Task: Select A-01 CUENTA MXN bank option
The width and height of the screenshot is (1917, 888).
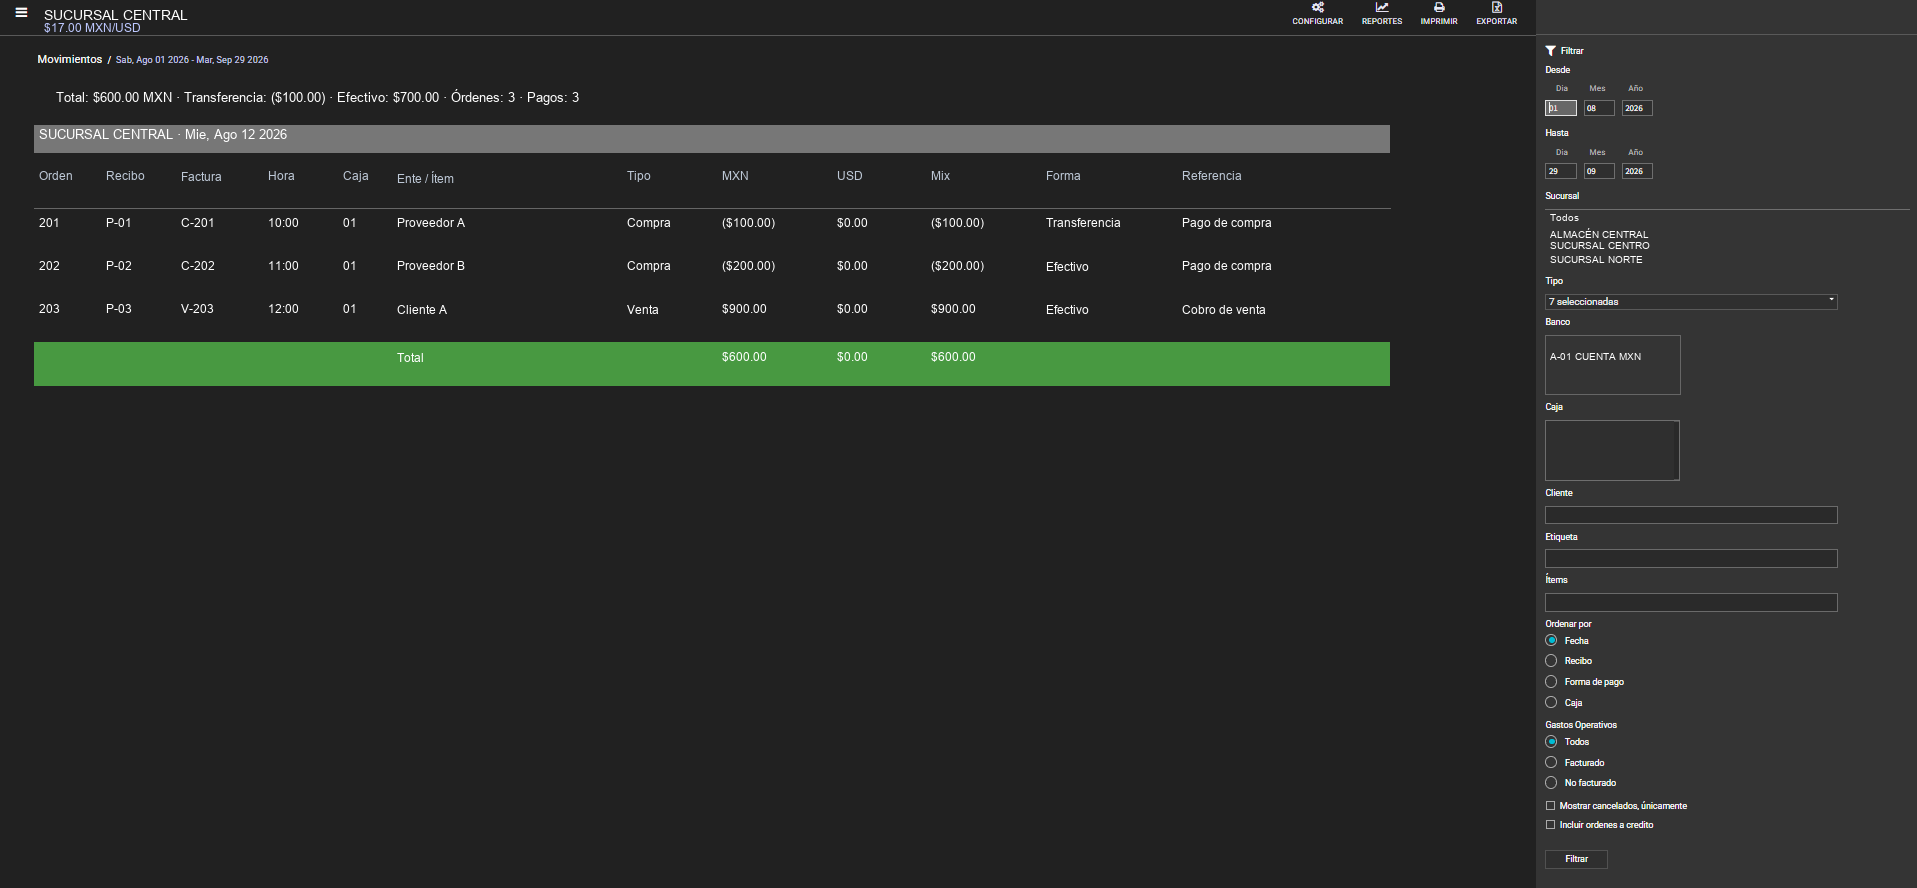Action: [1595, 357]
